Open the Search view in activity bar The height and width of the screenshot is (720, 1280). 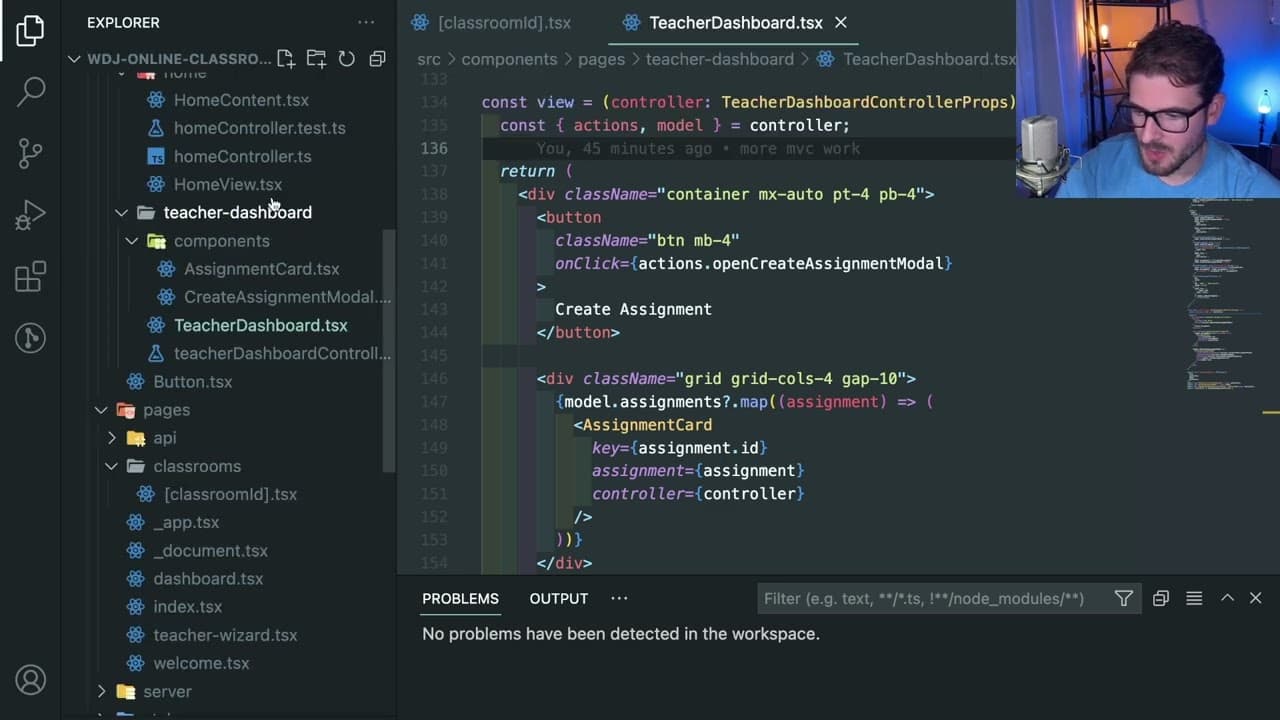[x=30, y=91]
